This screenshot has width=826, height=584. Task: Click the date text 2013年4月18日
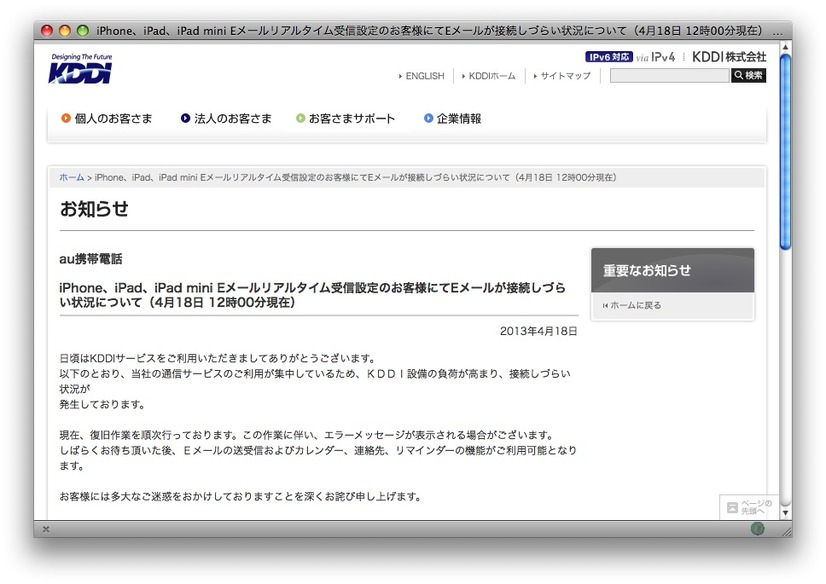pyautogui.click(x=538, y=331)
